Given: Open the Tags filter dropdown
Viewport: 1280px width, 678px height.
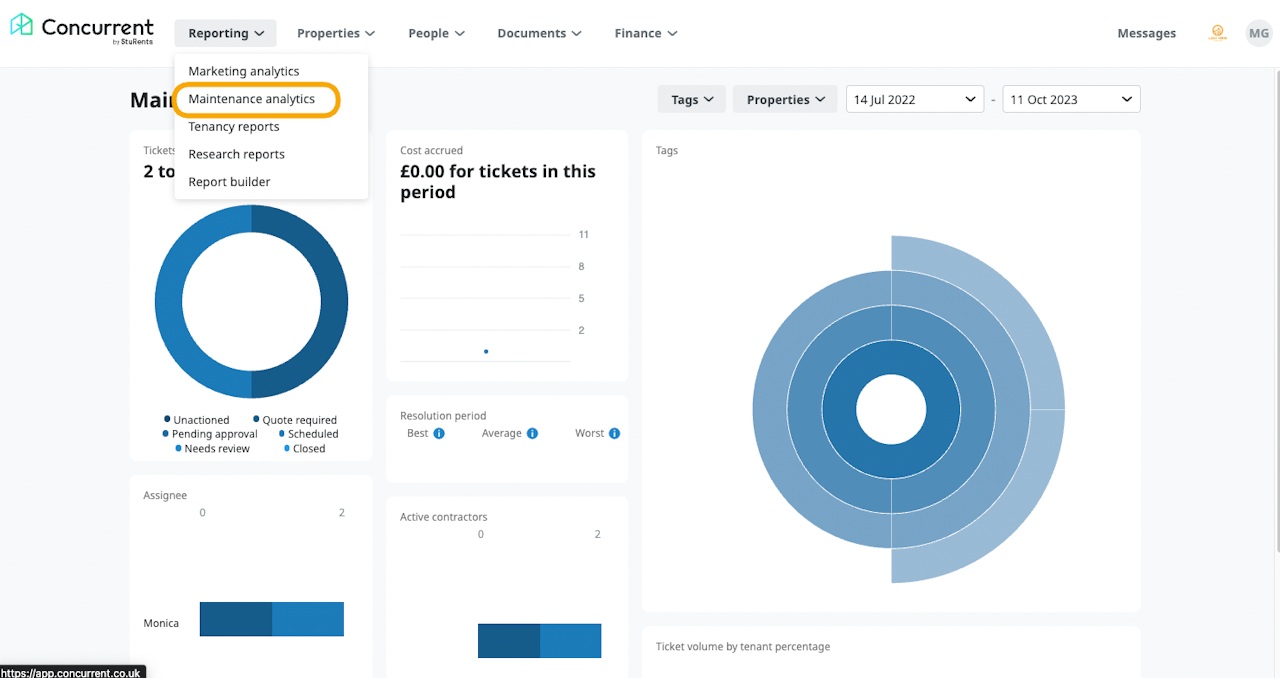Looking at the screenshot, I should 692,99.
